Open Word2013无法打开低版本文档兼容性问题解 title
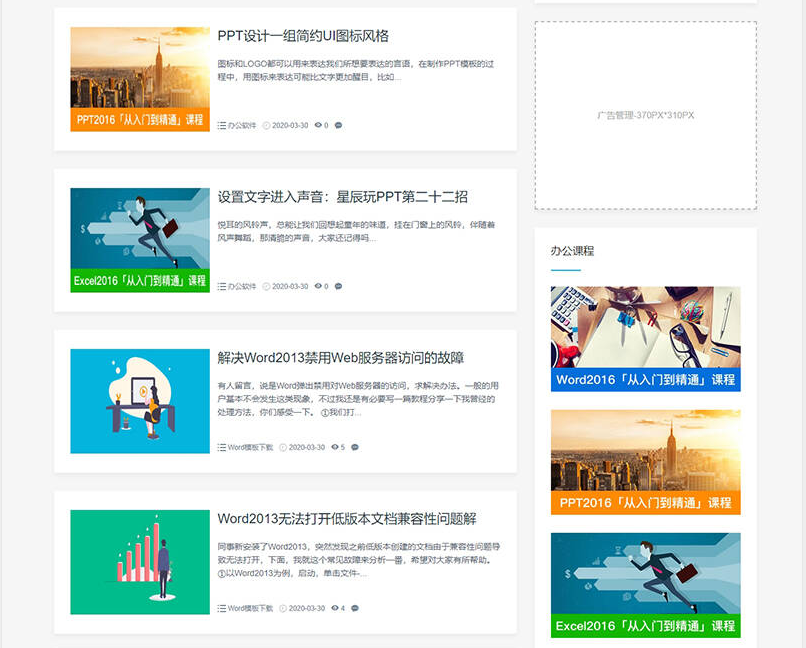The image size is (806, 648). [347, 519]
